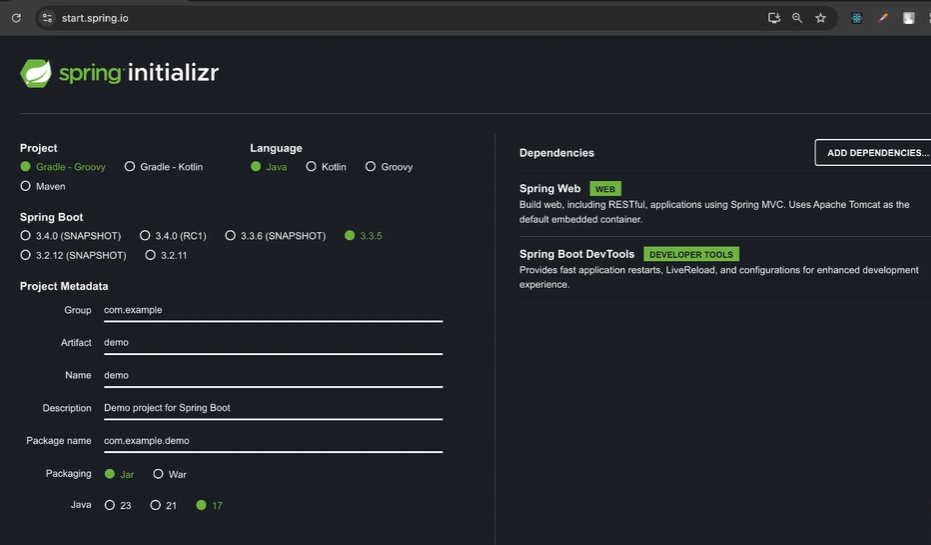The width and height of the screenshot is (931, 545).
Task: Click the DEVELOPER TOOLS tag badge
Action: [x=691, y=254]
